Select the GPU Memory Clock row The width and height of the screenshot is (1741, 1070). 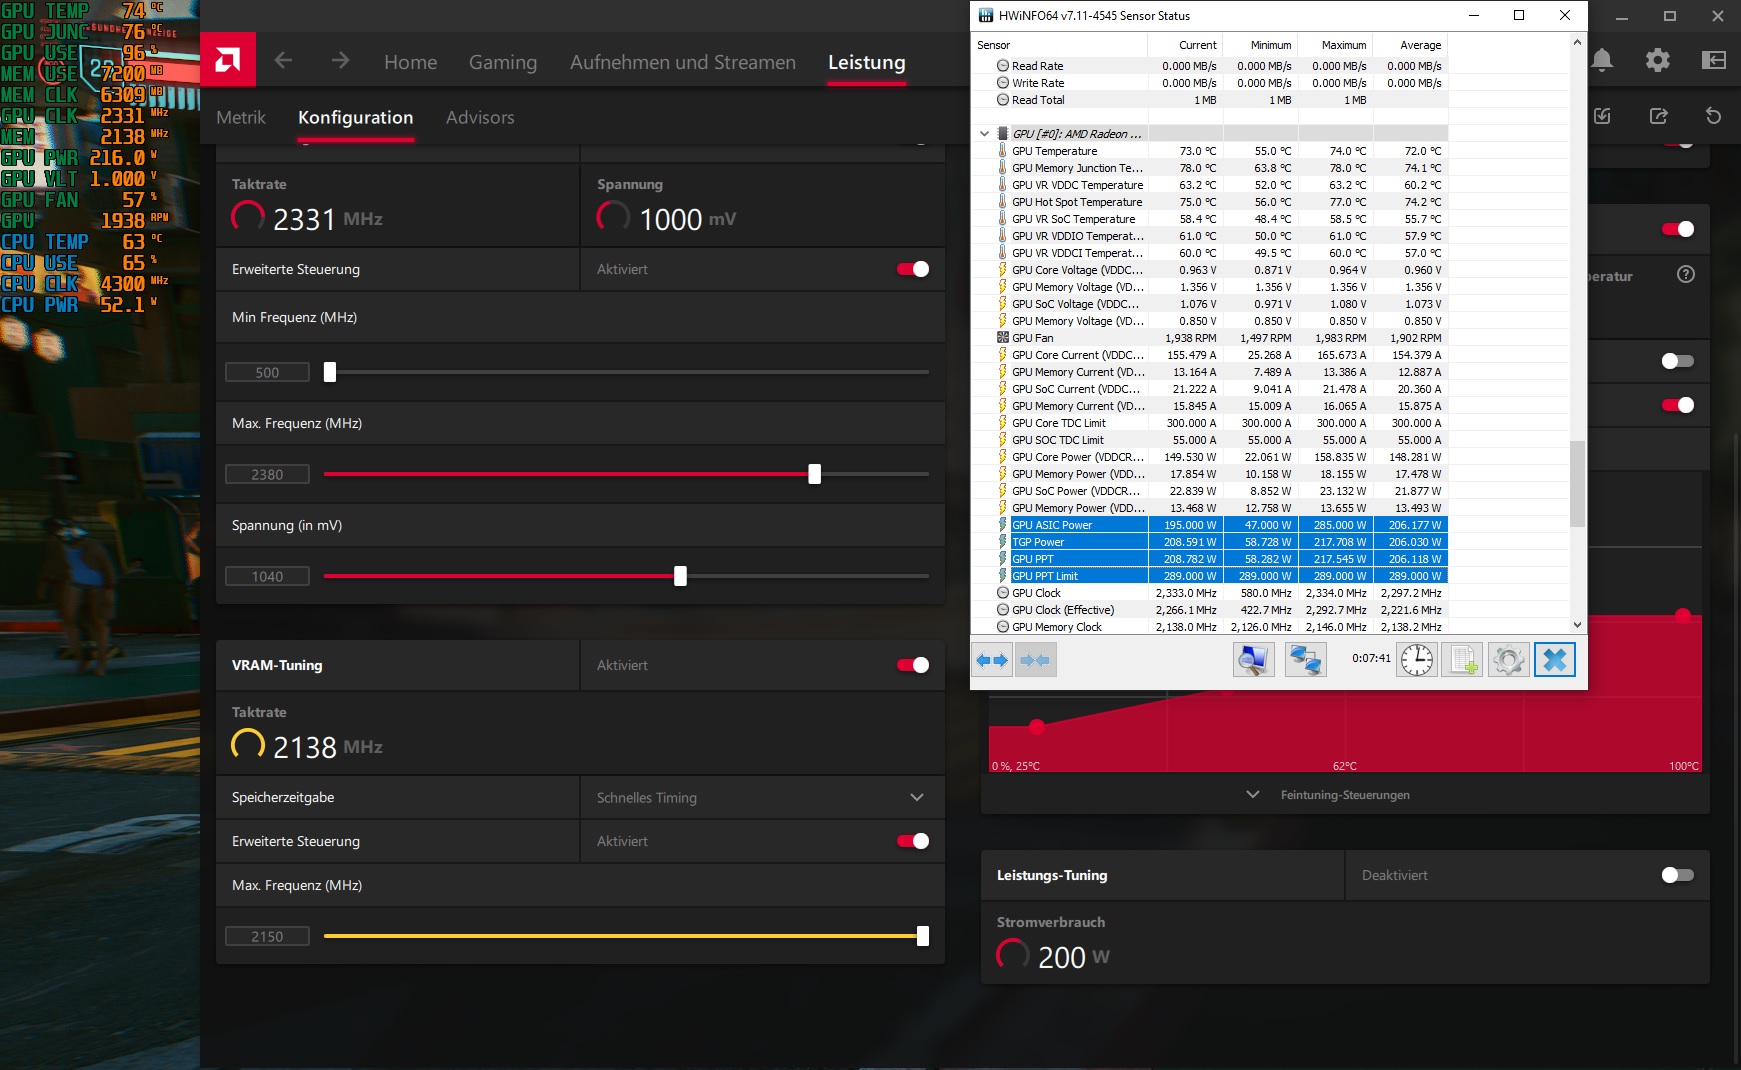coord(1210,627)
